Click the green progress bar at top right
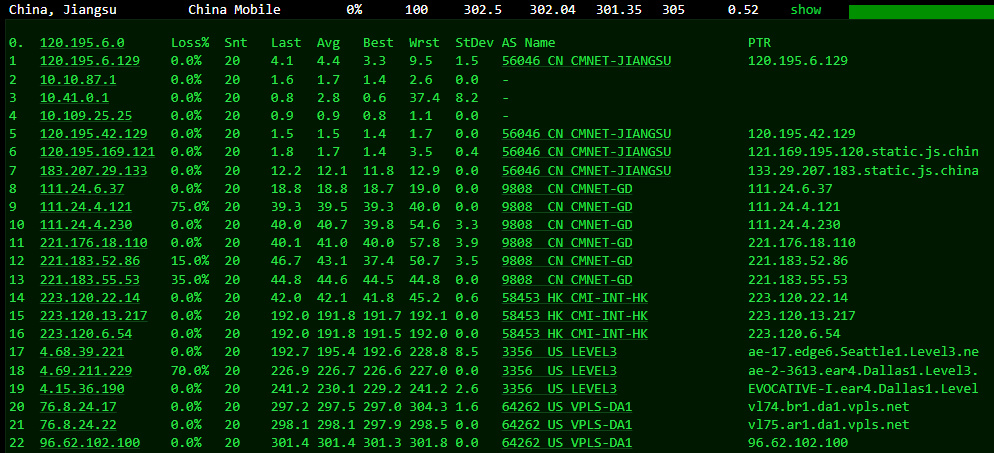 920,11
